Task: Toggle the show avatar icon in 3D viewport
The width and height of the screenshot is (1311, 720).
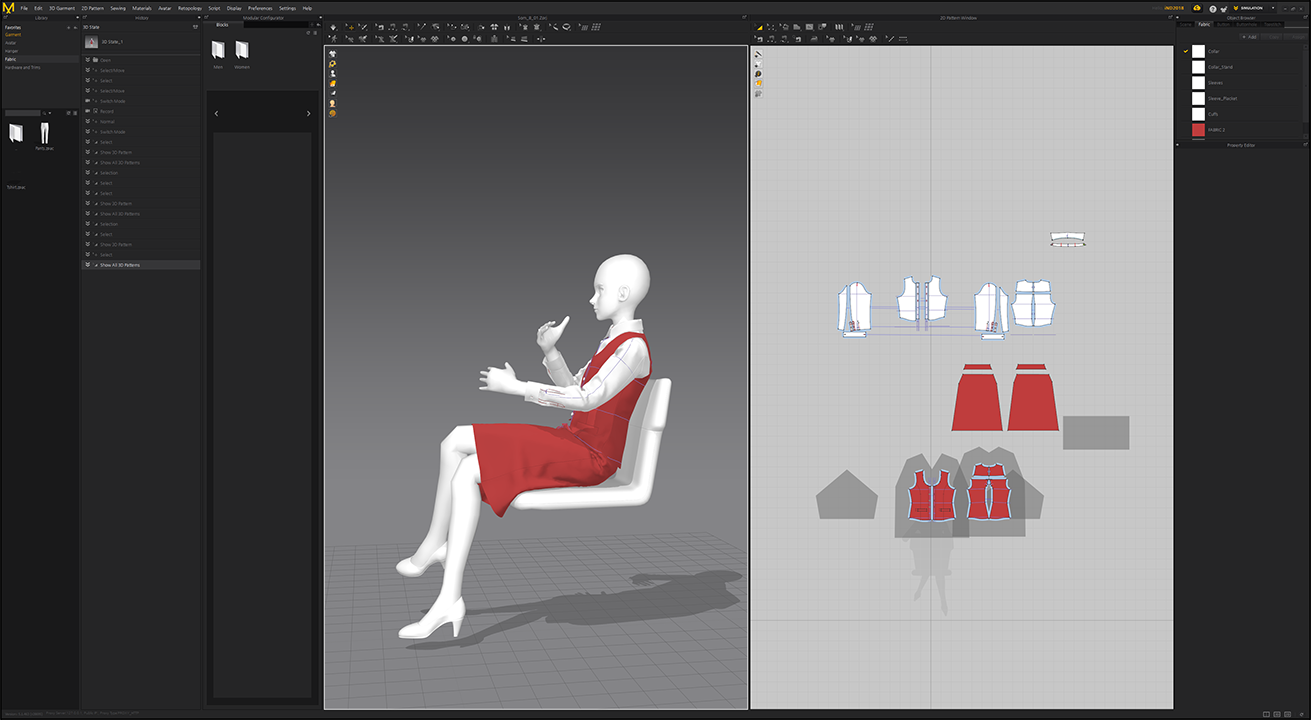Action: 332,73
